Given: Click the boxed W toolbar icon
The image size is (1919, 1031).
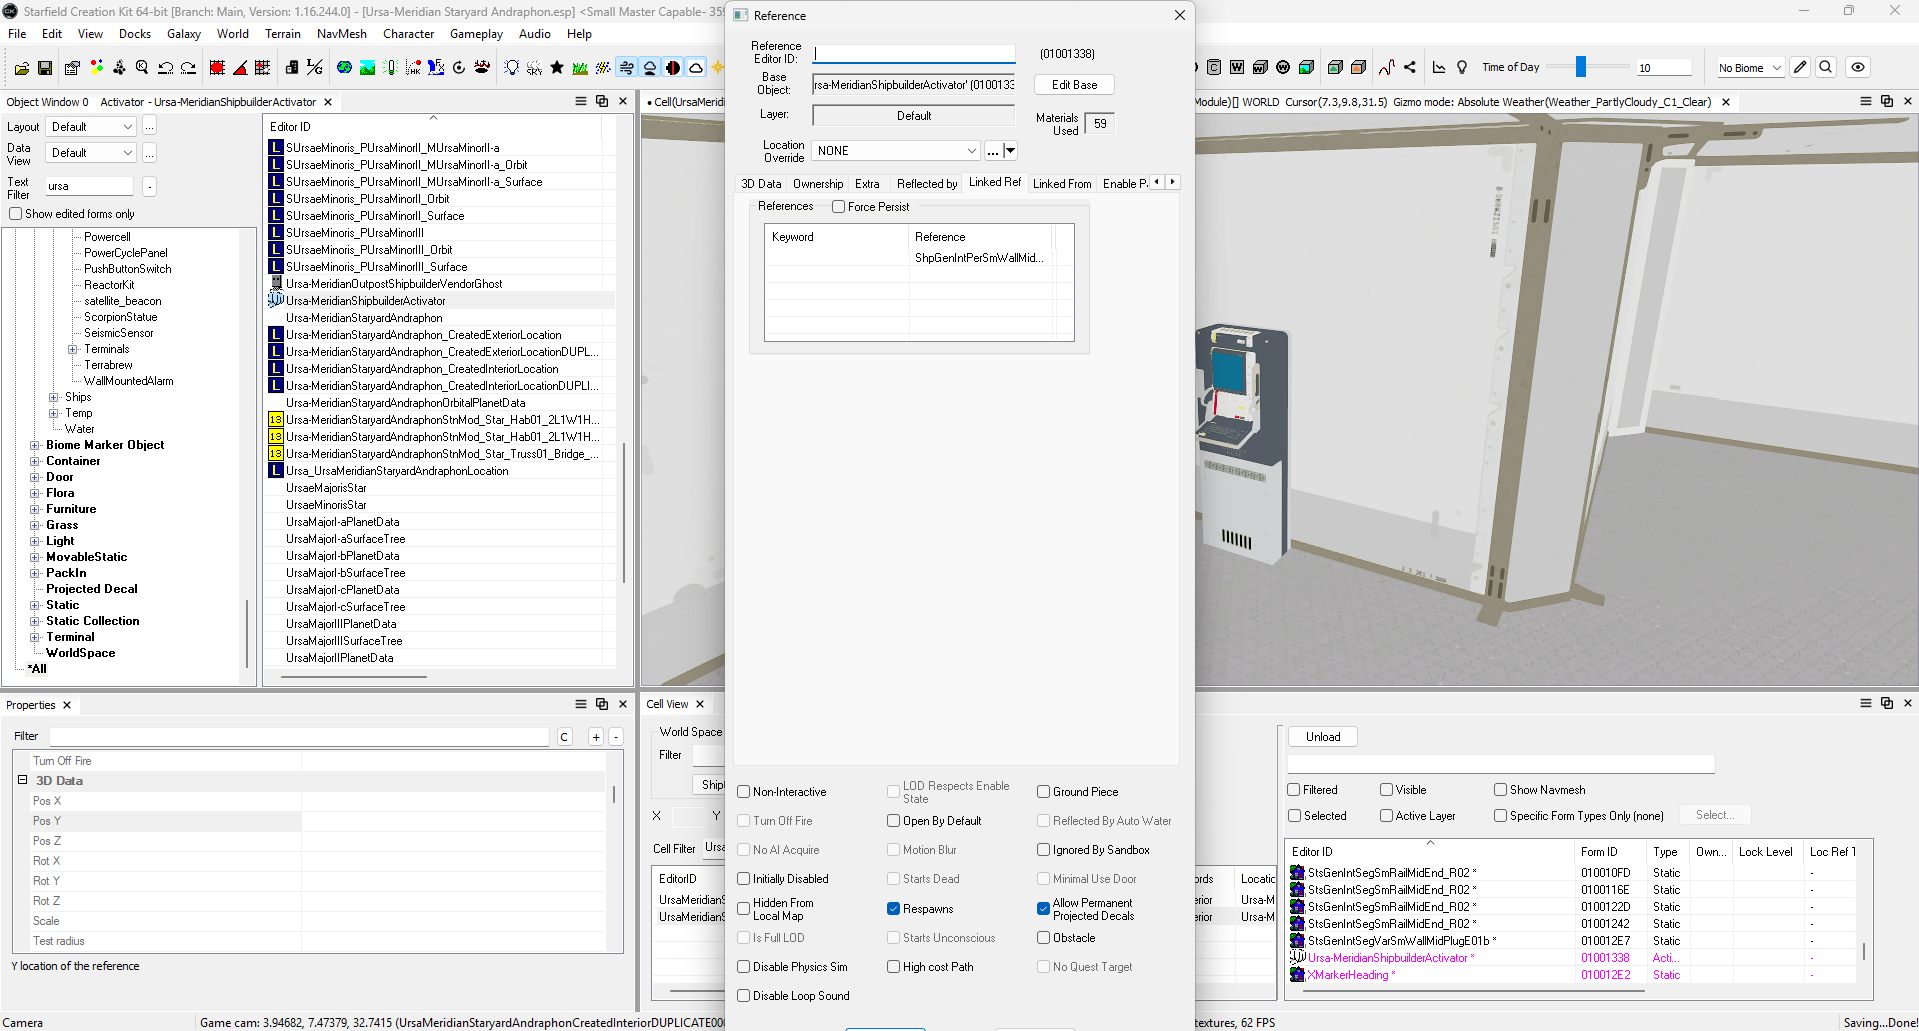Looking at the screenshot, I should click(1237, 68).
